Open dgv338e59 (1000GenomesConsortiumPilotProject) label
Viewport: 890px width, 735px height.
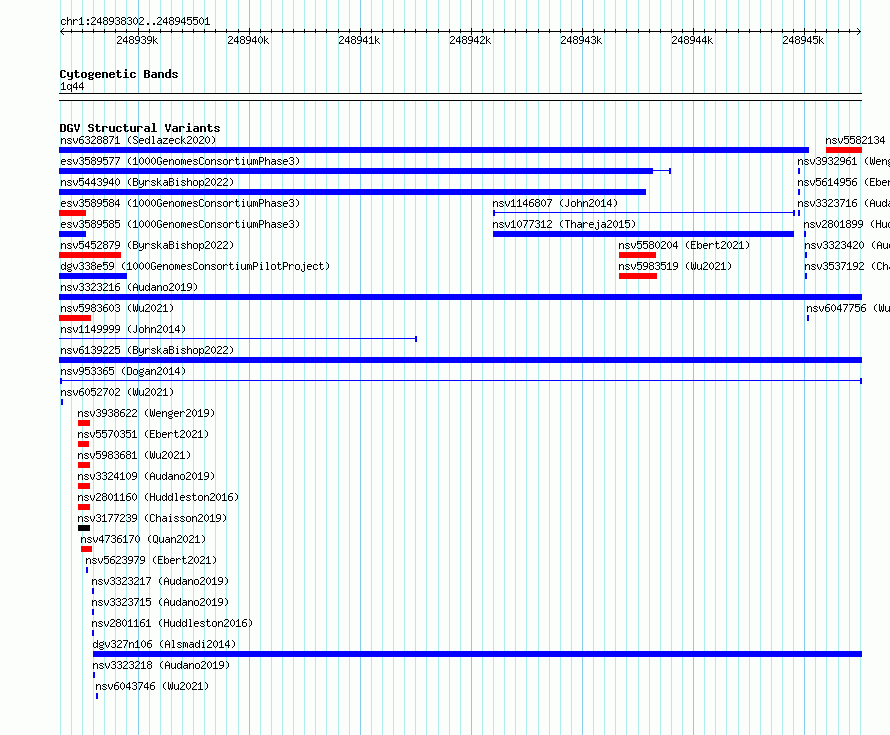pos(195,266)
